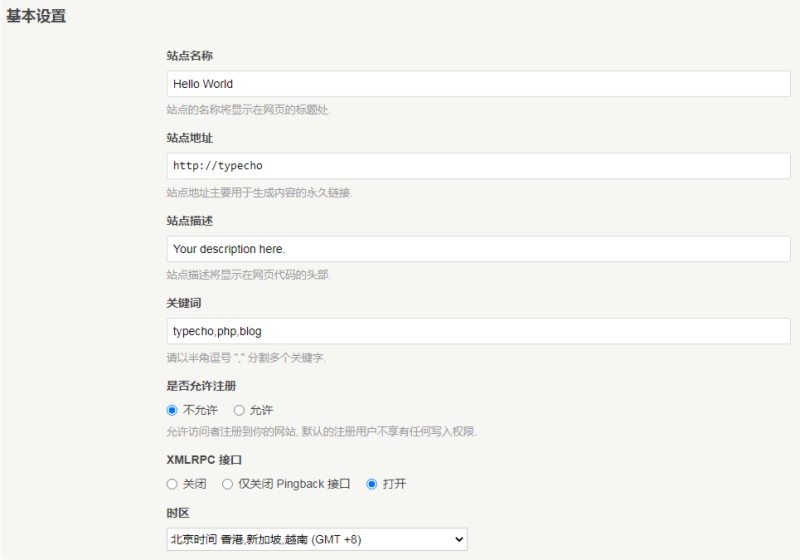Click the 关键词 field with typecho,php,blog
Viewport: 800px width, 560px height.
click(x=478, y=331)
